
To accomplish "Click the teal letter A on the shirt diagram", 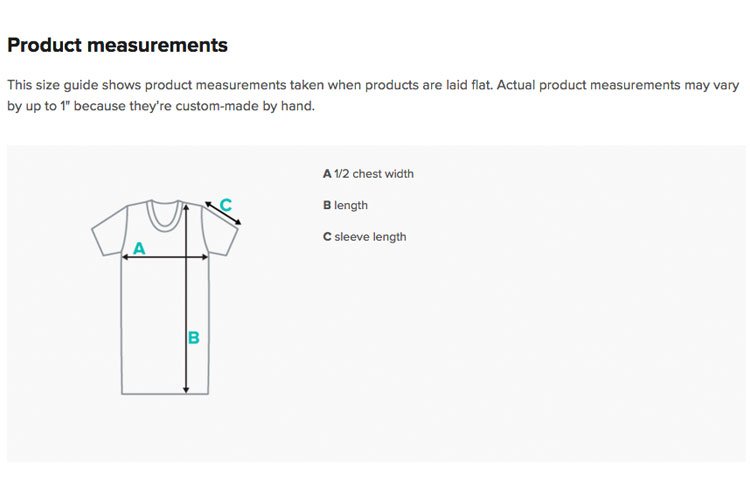I will (x=139, y=248).
